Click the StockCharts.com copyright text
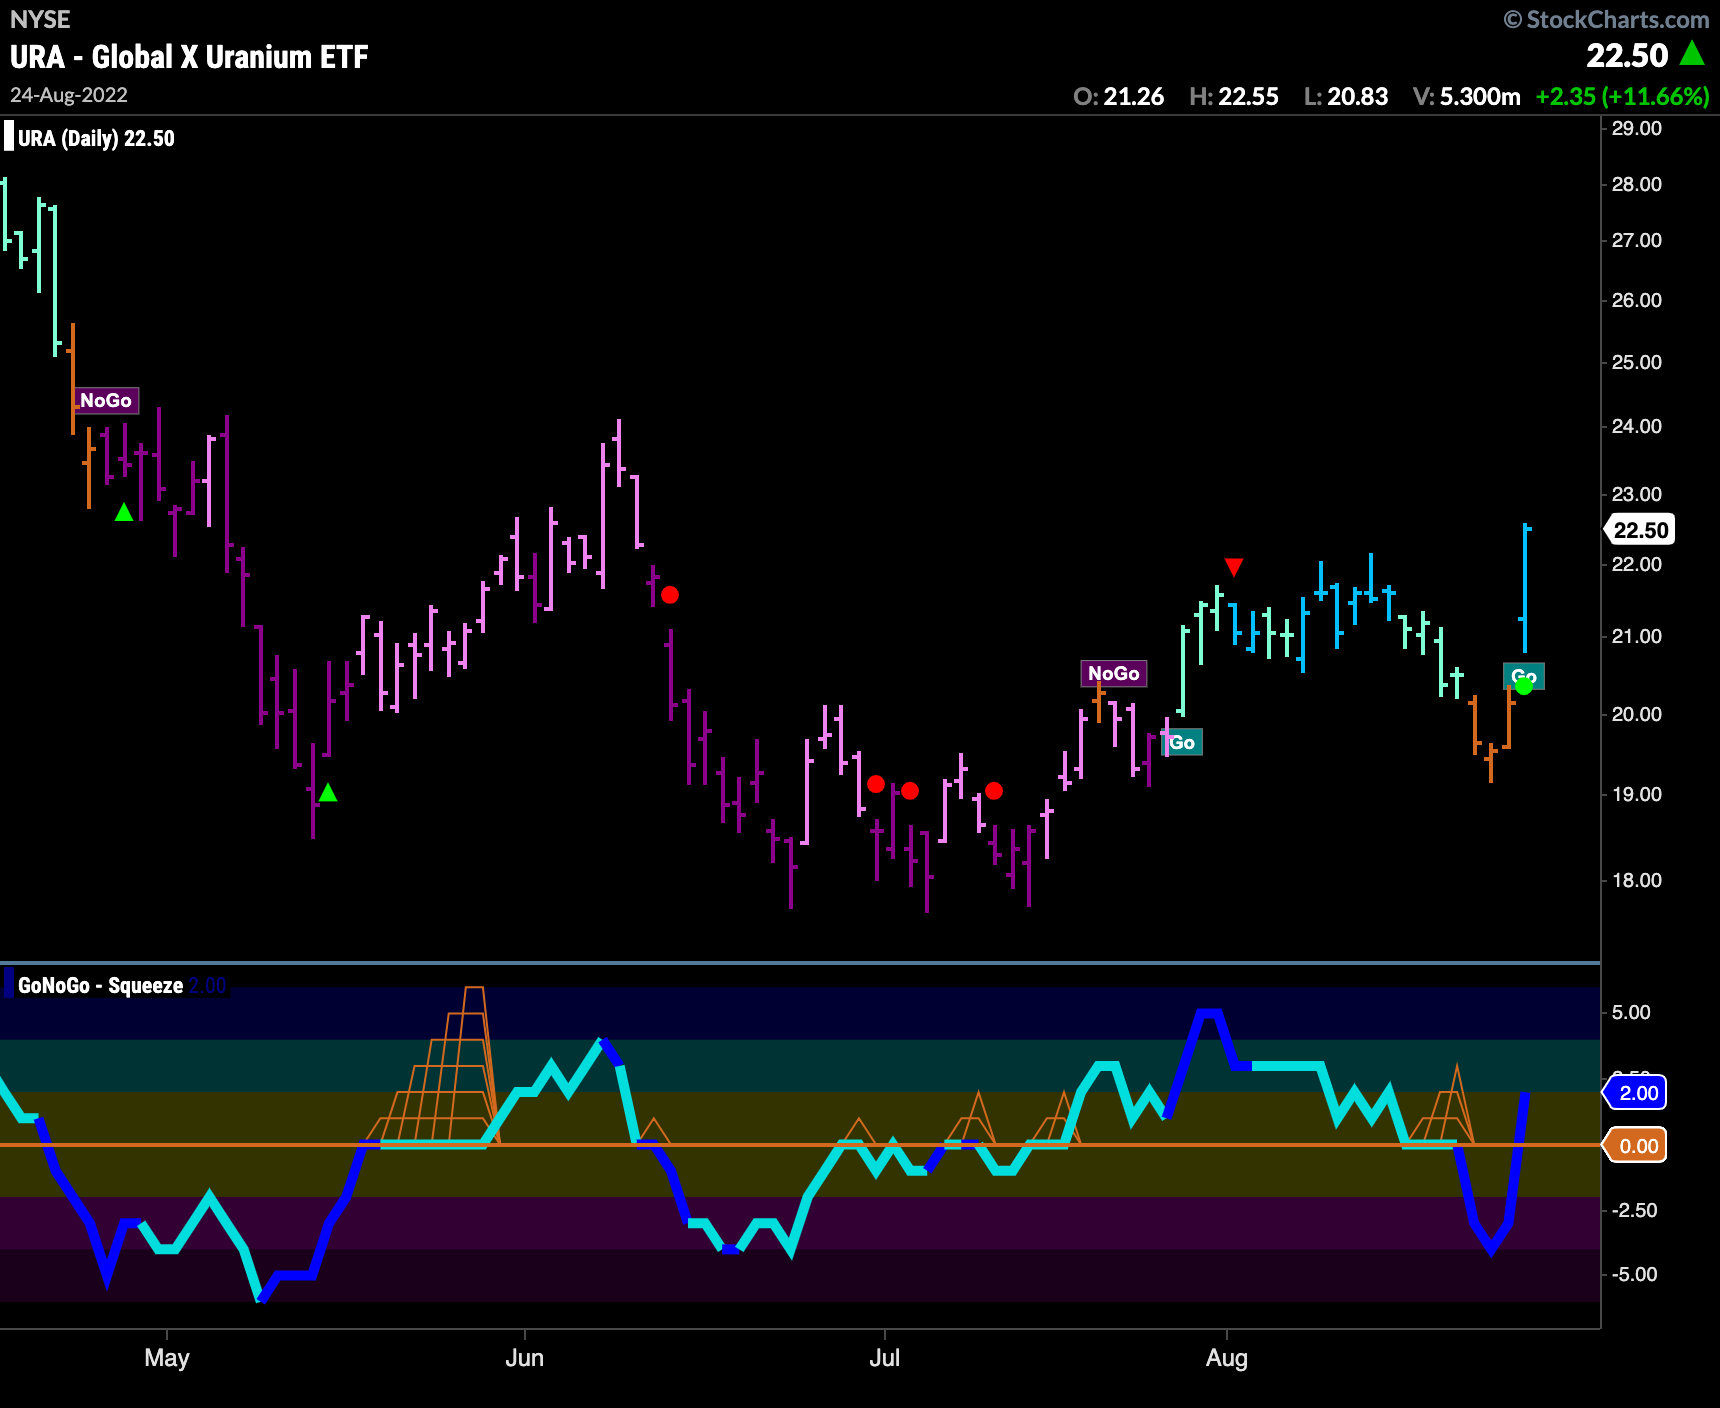 (1606, 19)
